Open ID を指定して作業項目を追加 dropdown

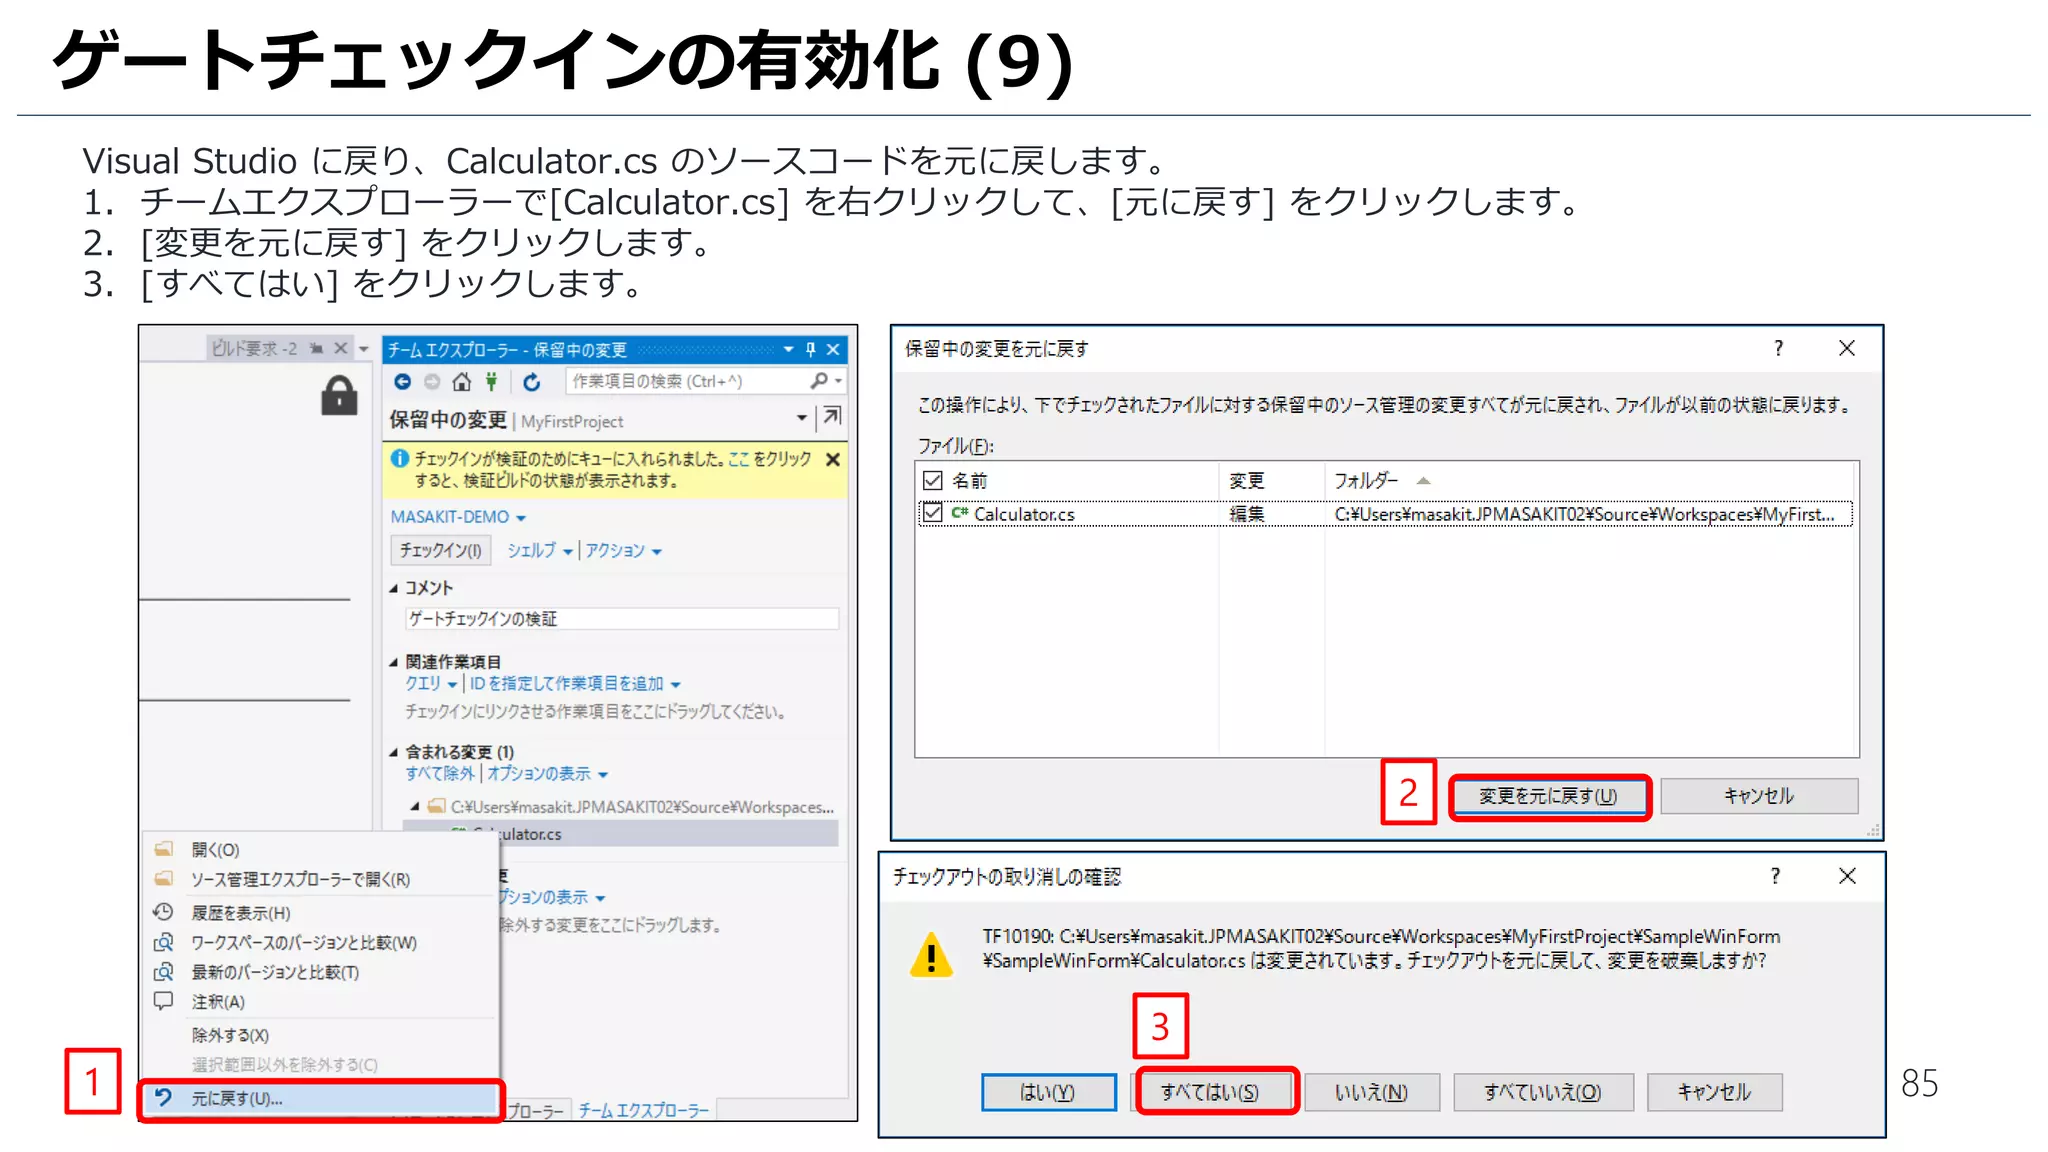575,683
